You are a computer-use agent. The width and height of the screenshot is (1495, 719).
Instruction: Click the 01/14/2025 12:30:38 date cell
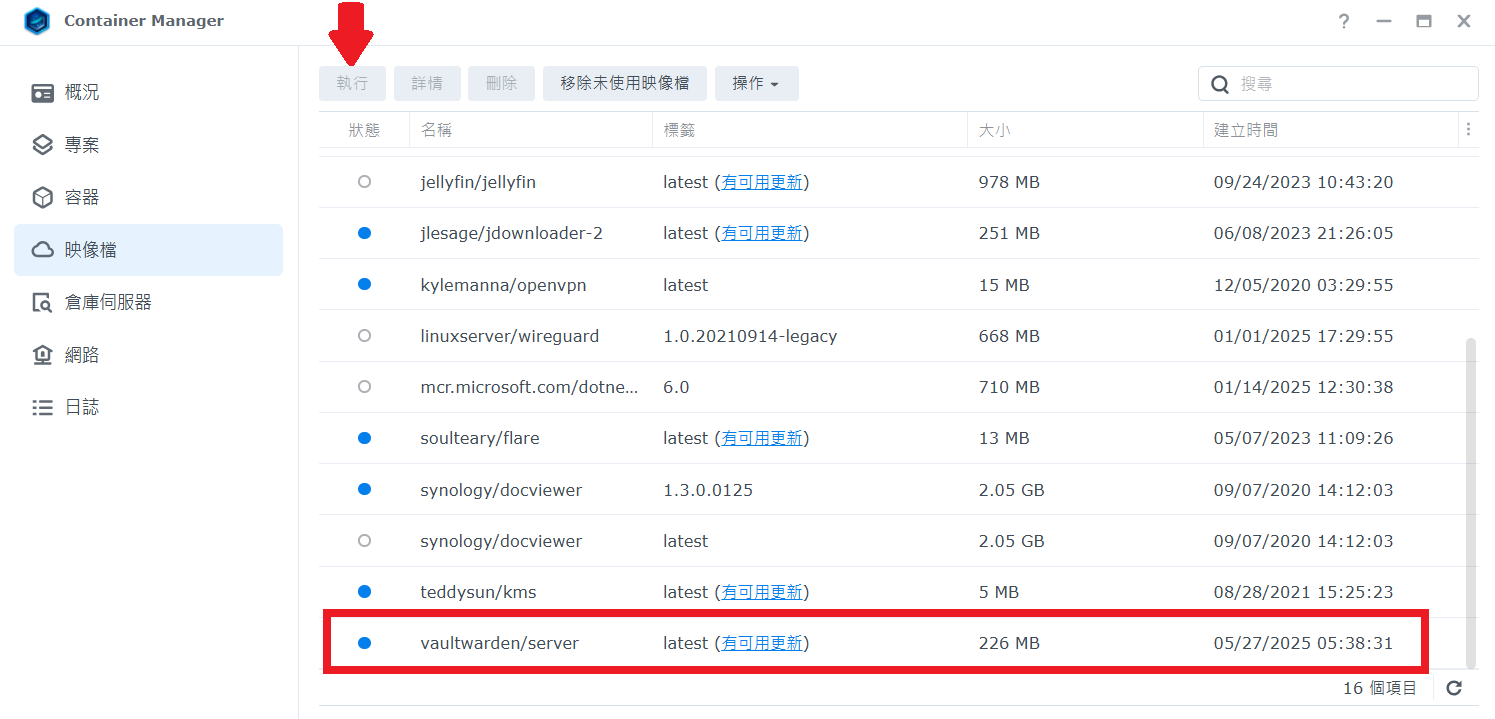coord(1303,387)
